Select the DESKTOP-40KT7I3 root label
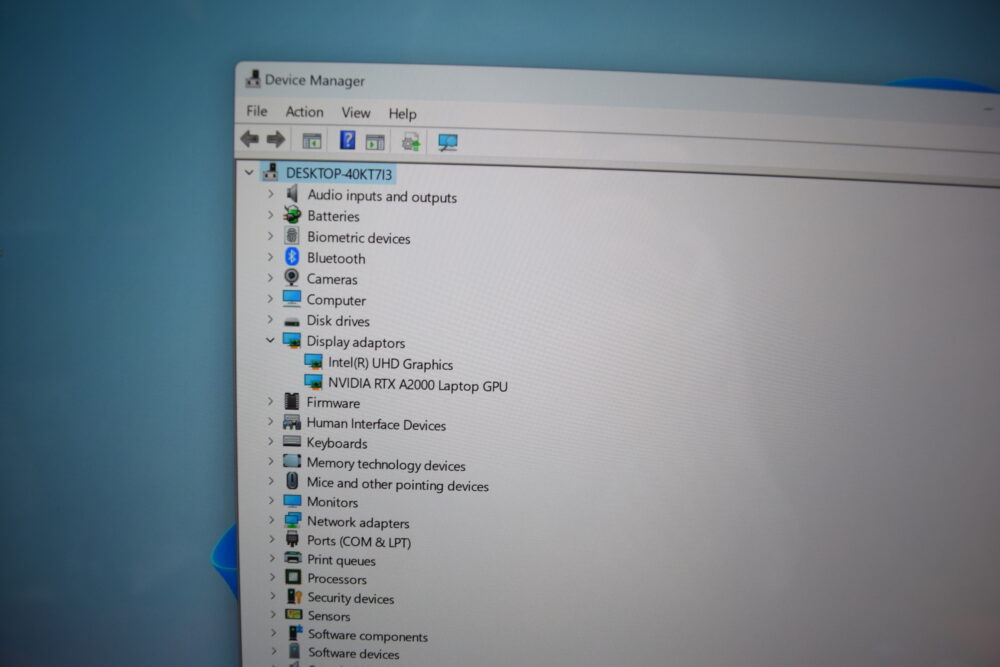This screenshot has height=667, width=1000. click(339, 173)
